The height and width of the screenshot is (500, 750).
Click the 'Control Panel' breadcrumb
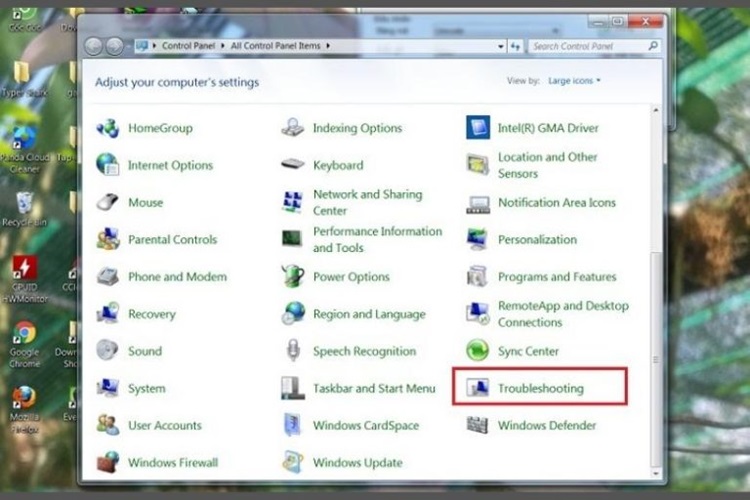188,46
